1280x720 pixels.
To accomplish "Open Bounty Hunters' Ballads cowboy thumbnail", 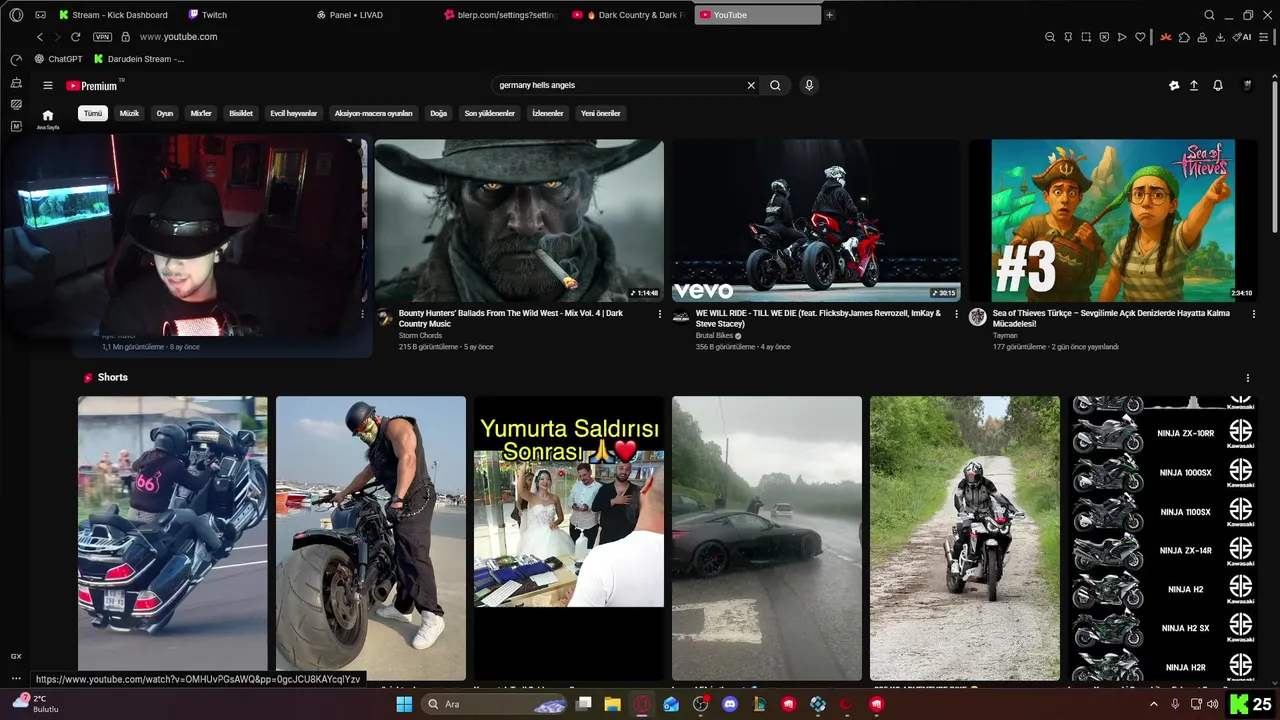I will [519, 220].
